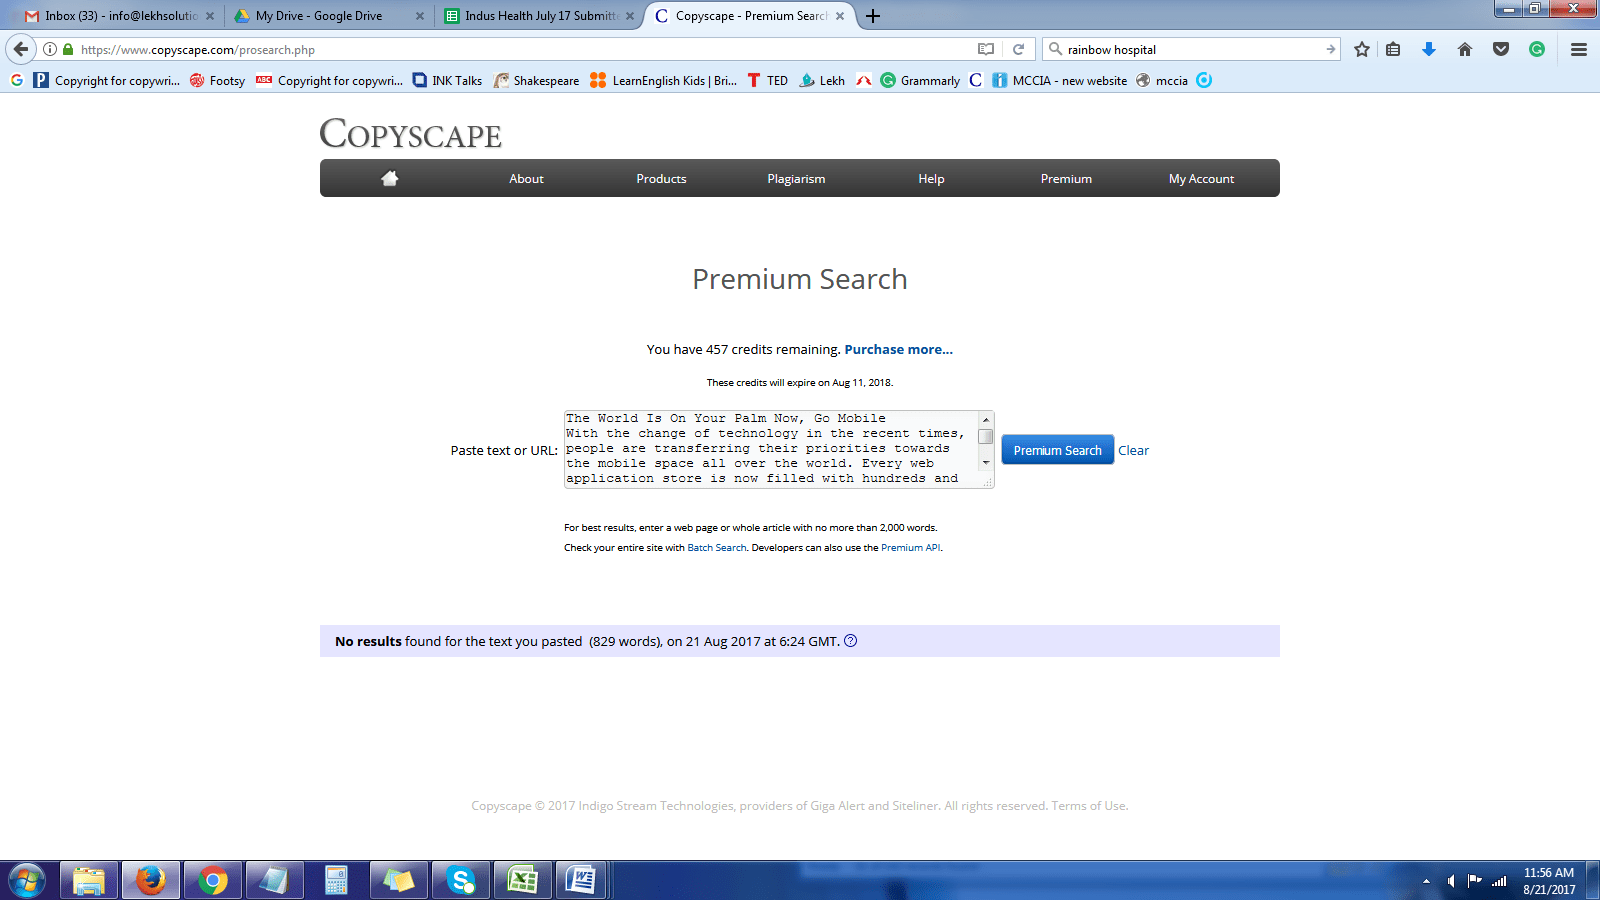This screenshot has height=900, width=1600.
Task: Open the Help menu item
Action: coord(931,179)
